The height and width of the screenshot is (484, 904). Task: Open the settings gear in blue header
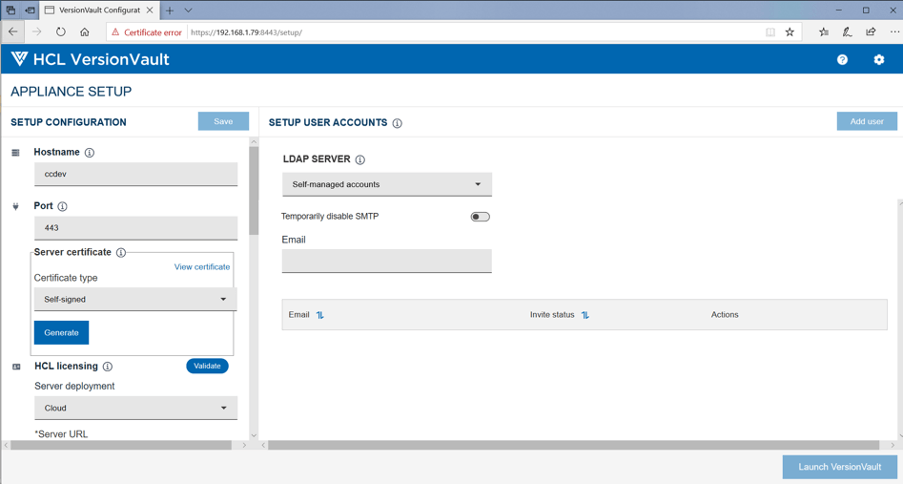879,59
